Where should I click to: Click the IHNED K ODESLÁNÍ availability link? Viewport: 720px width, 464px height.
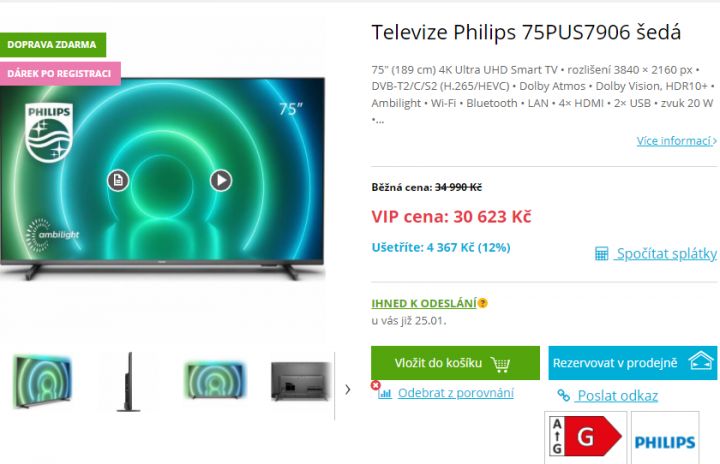point(424,303)
